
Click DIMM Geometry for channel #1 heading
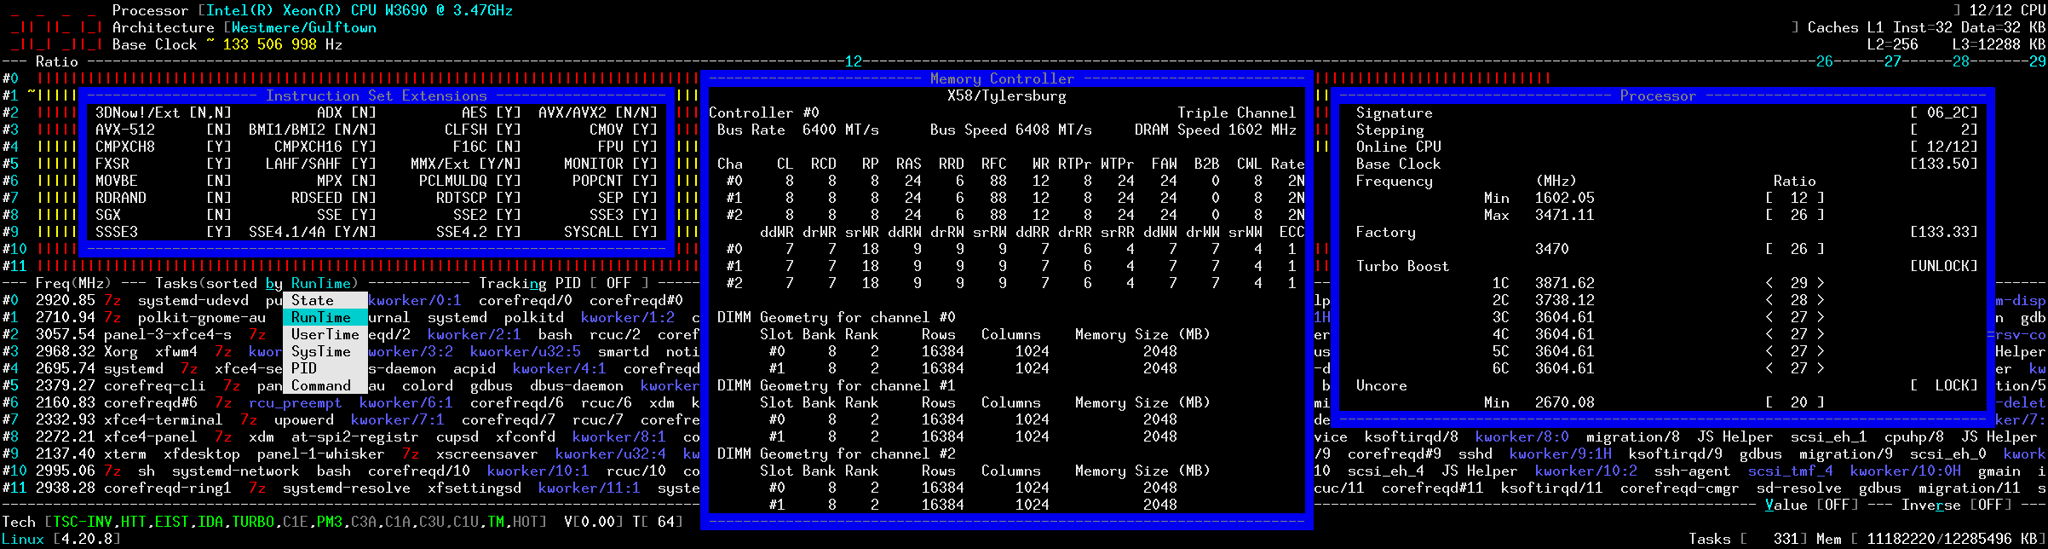pyautogui.click(x=836, y=385)
